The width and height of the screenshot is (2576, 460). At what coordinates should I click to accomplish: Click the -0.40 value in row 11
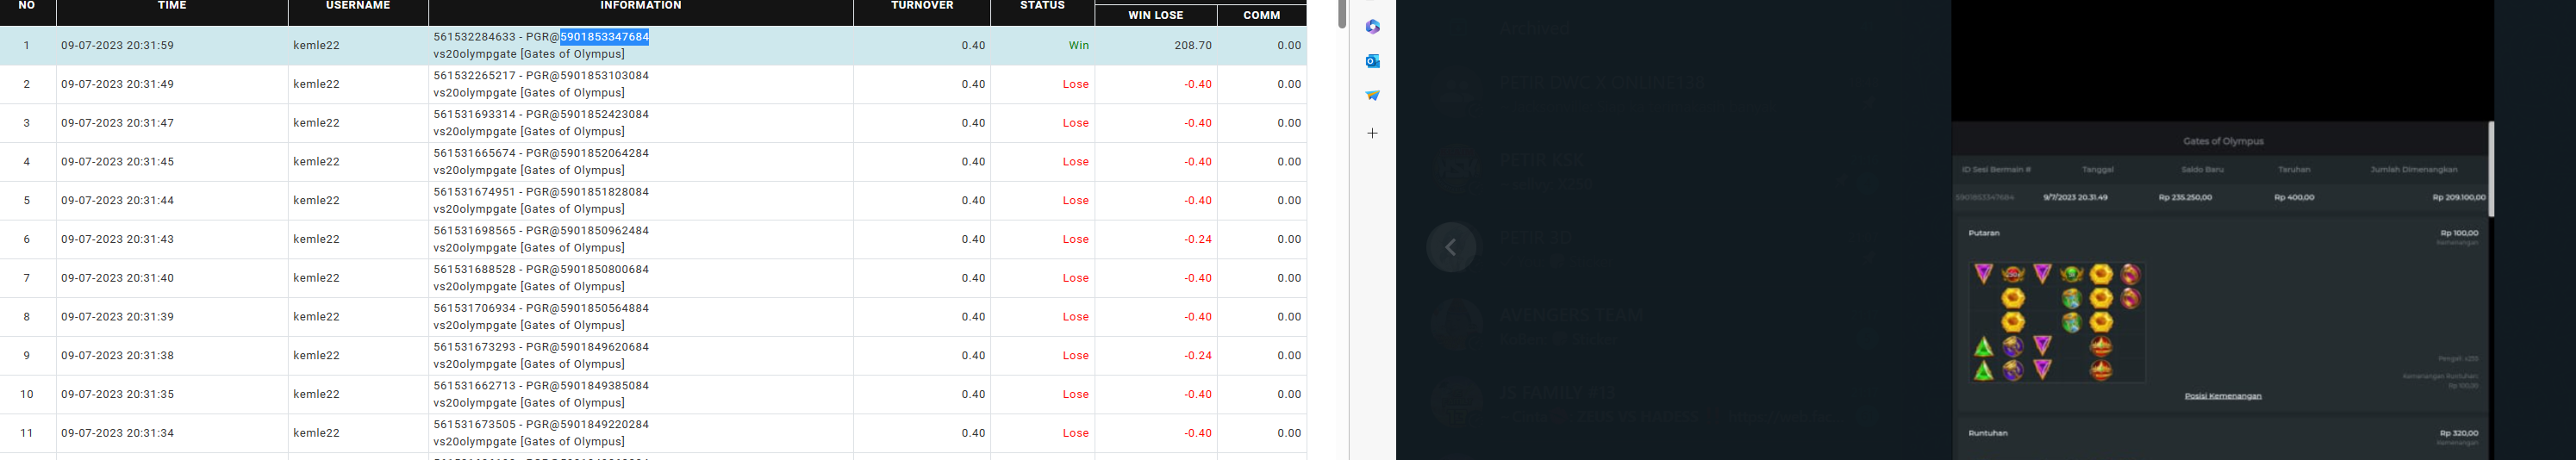[x=1198, y=433]
